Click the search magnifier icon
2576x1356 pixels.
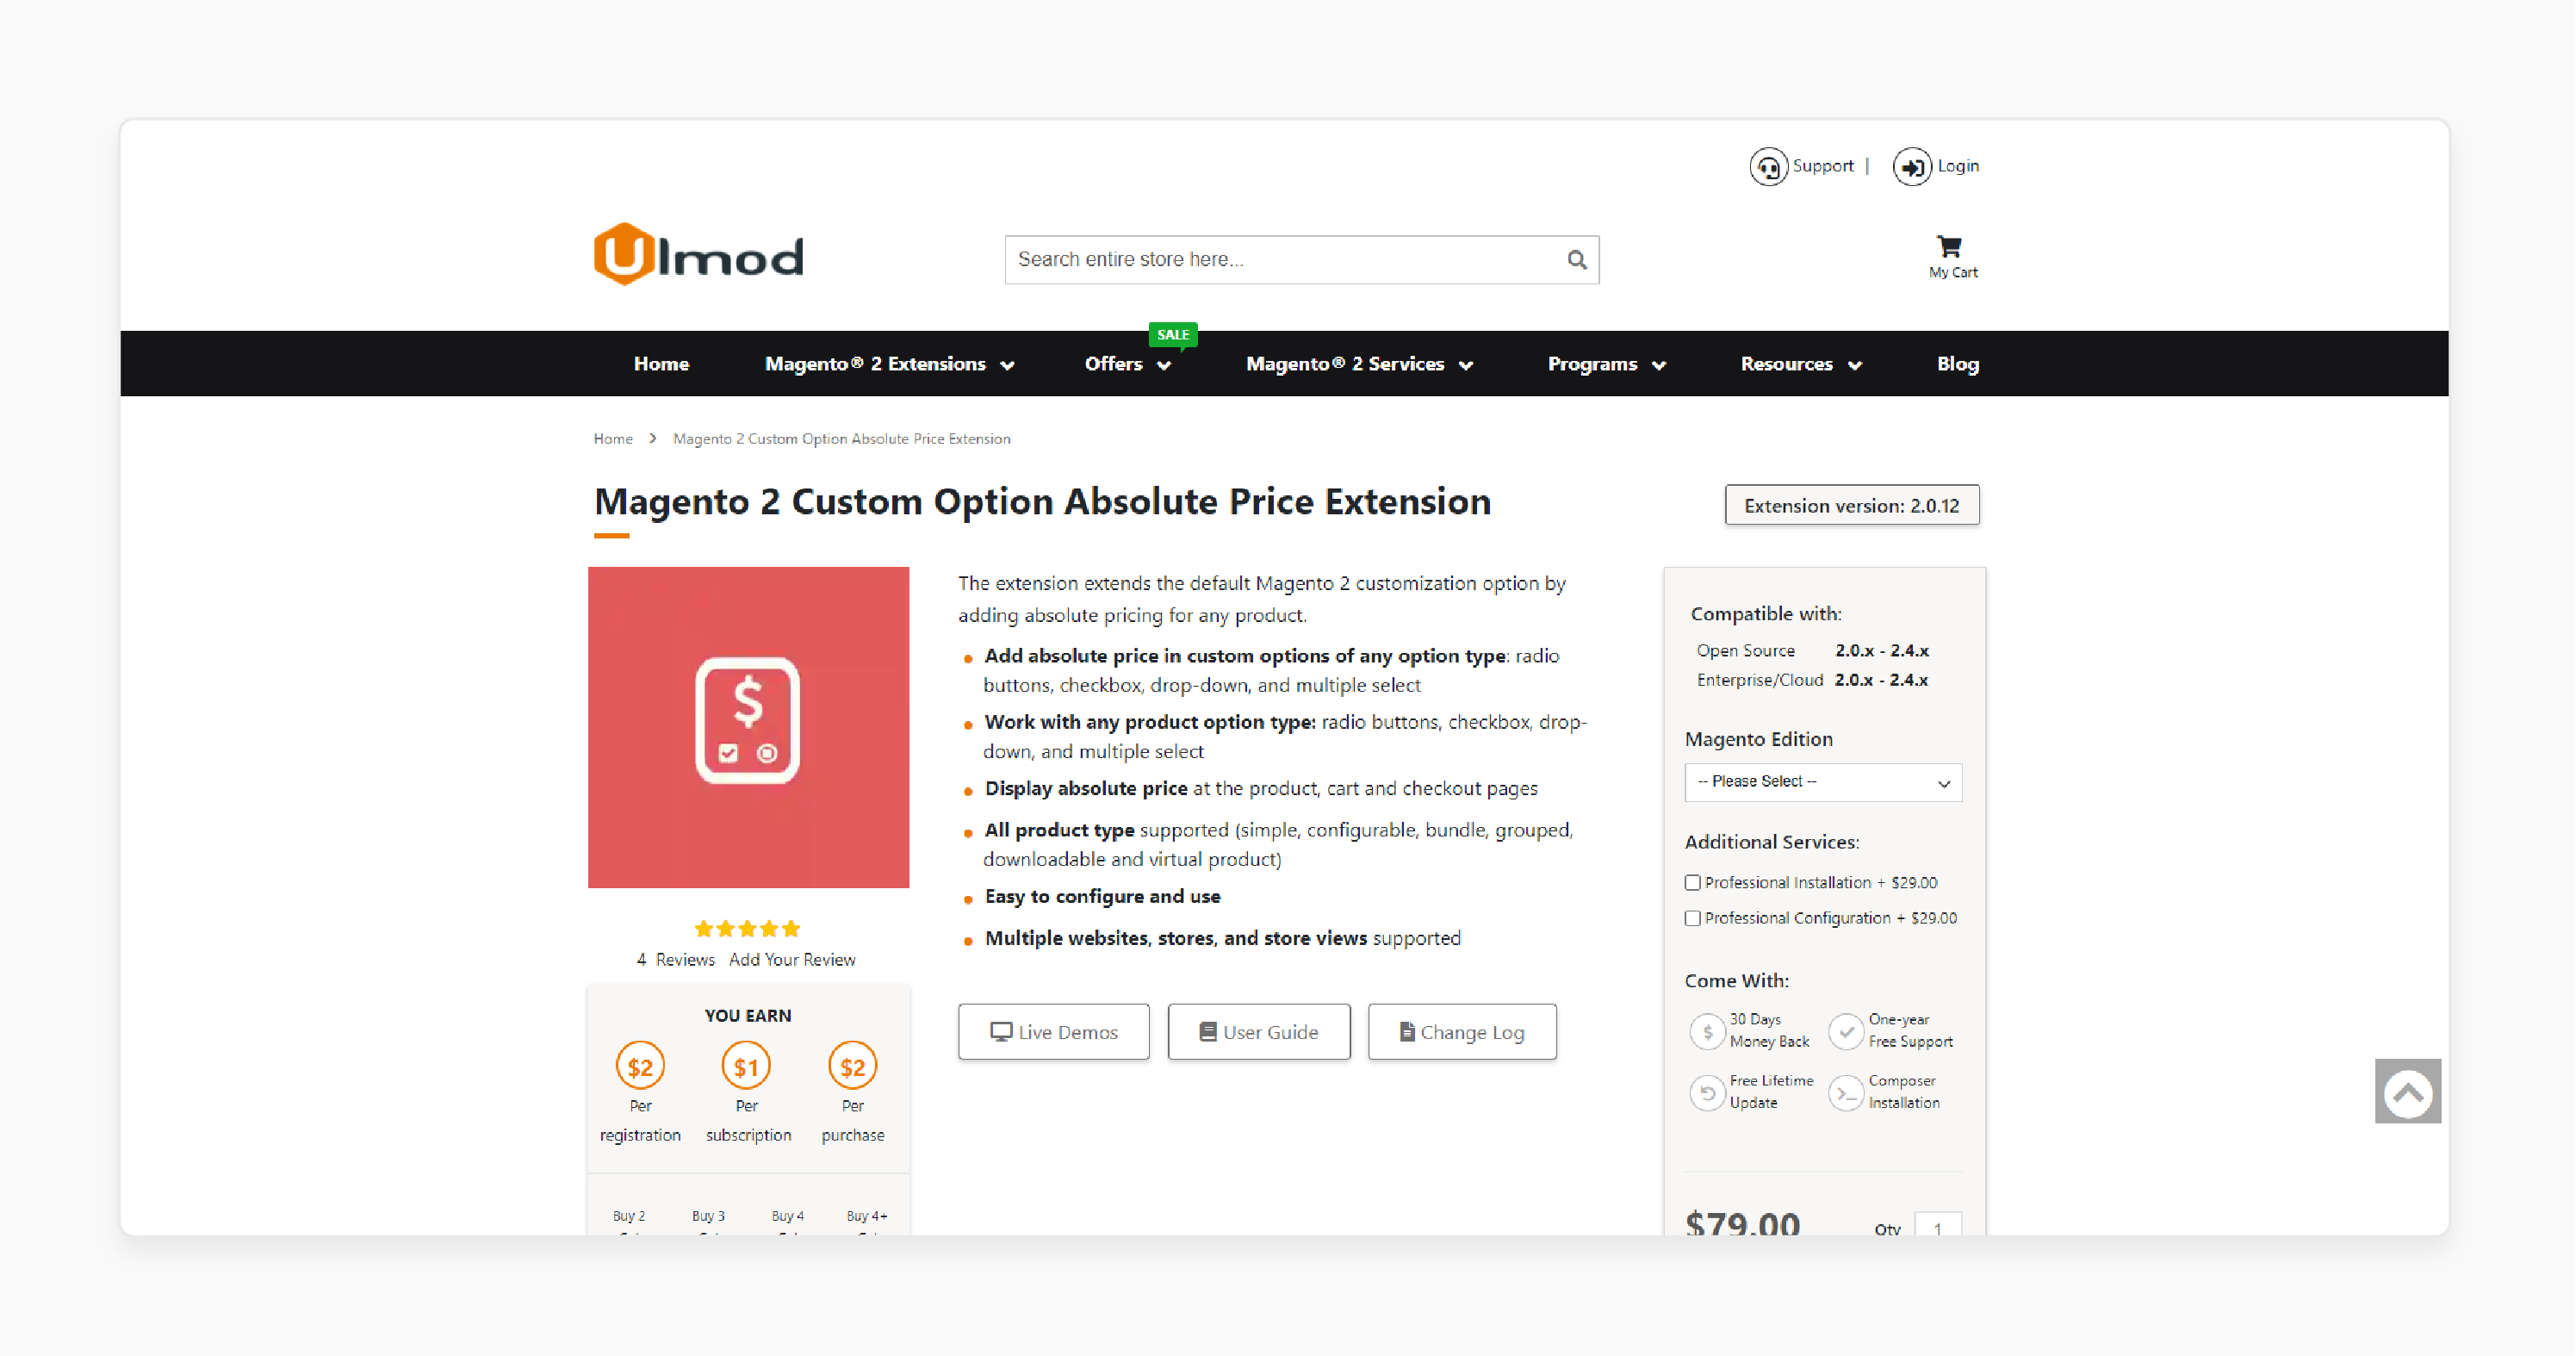click(x=1574, y=259)
